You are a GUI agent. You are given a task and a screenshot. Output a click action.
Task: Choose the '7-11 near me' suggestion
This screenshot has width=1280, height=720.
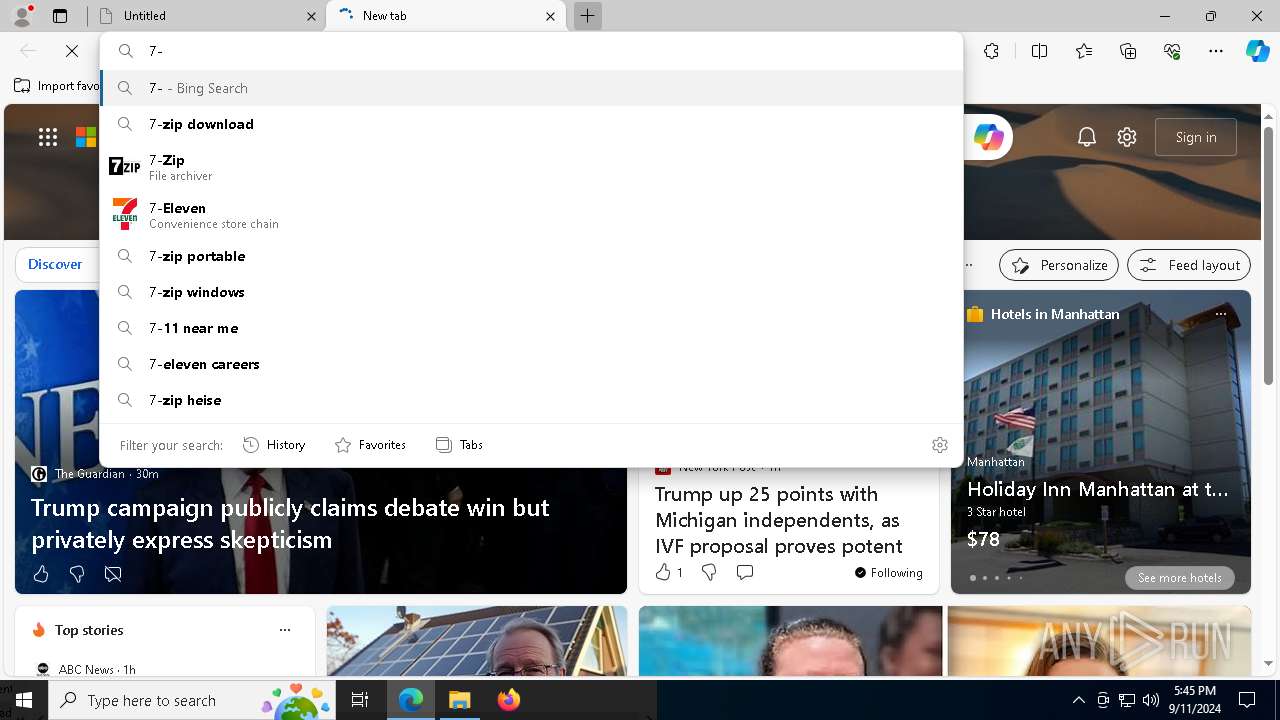[531, 328]
